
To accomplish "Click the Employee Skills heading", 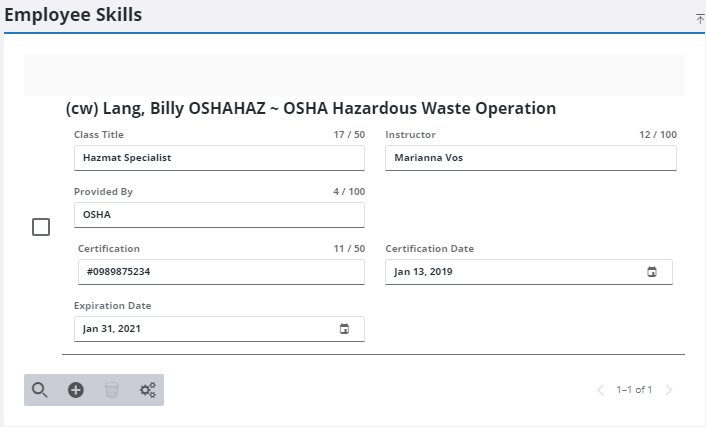I will tap(73, 15).
